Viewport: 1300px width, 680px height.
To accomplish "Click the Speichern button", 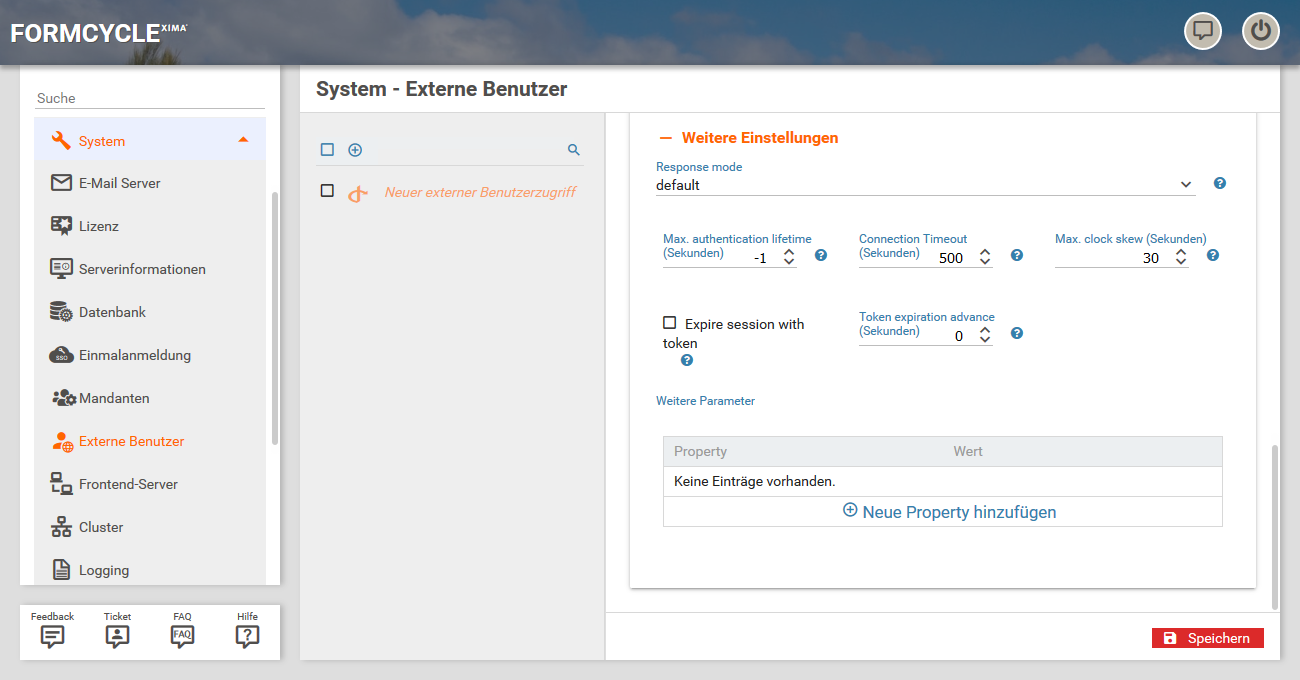I will coord(1207,638).
